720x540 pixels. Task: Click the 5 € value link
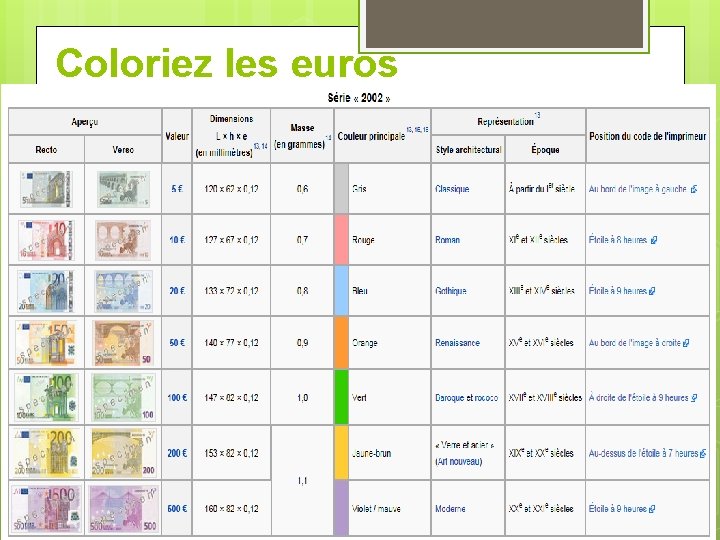177,189
